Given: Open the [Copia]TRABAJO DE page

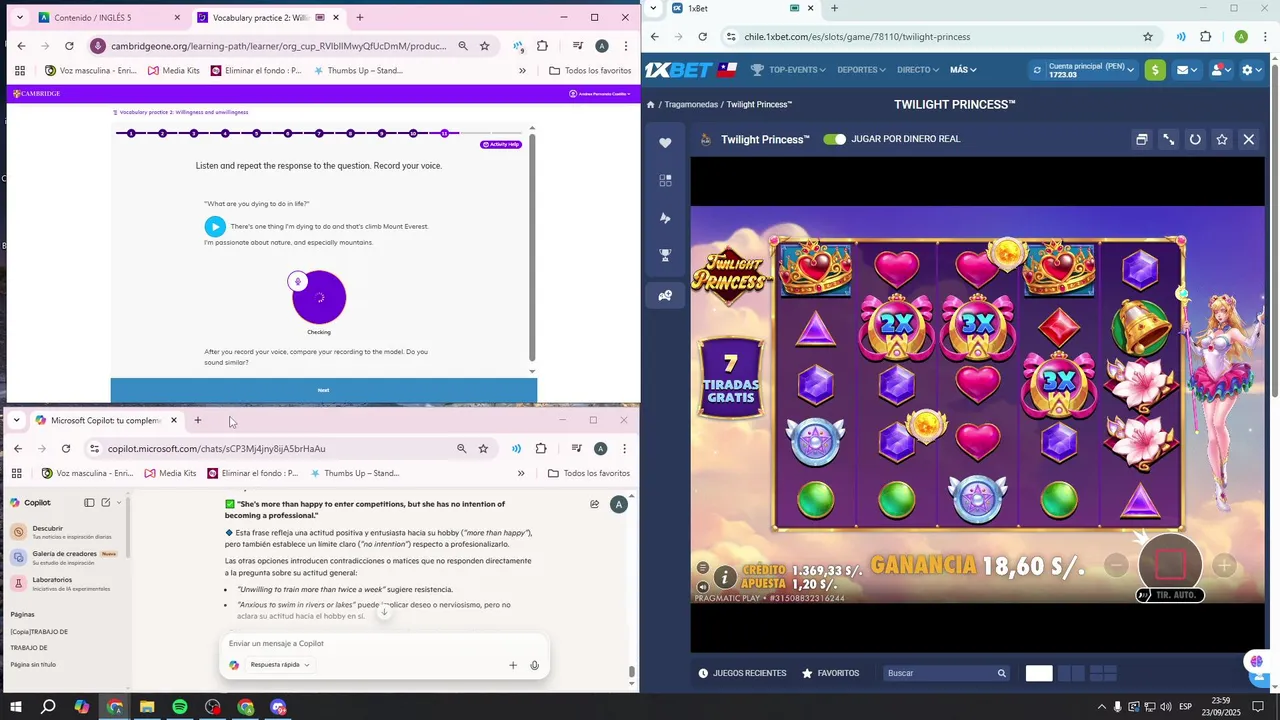Looking at the screenshot, I should point(40,632).
